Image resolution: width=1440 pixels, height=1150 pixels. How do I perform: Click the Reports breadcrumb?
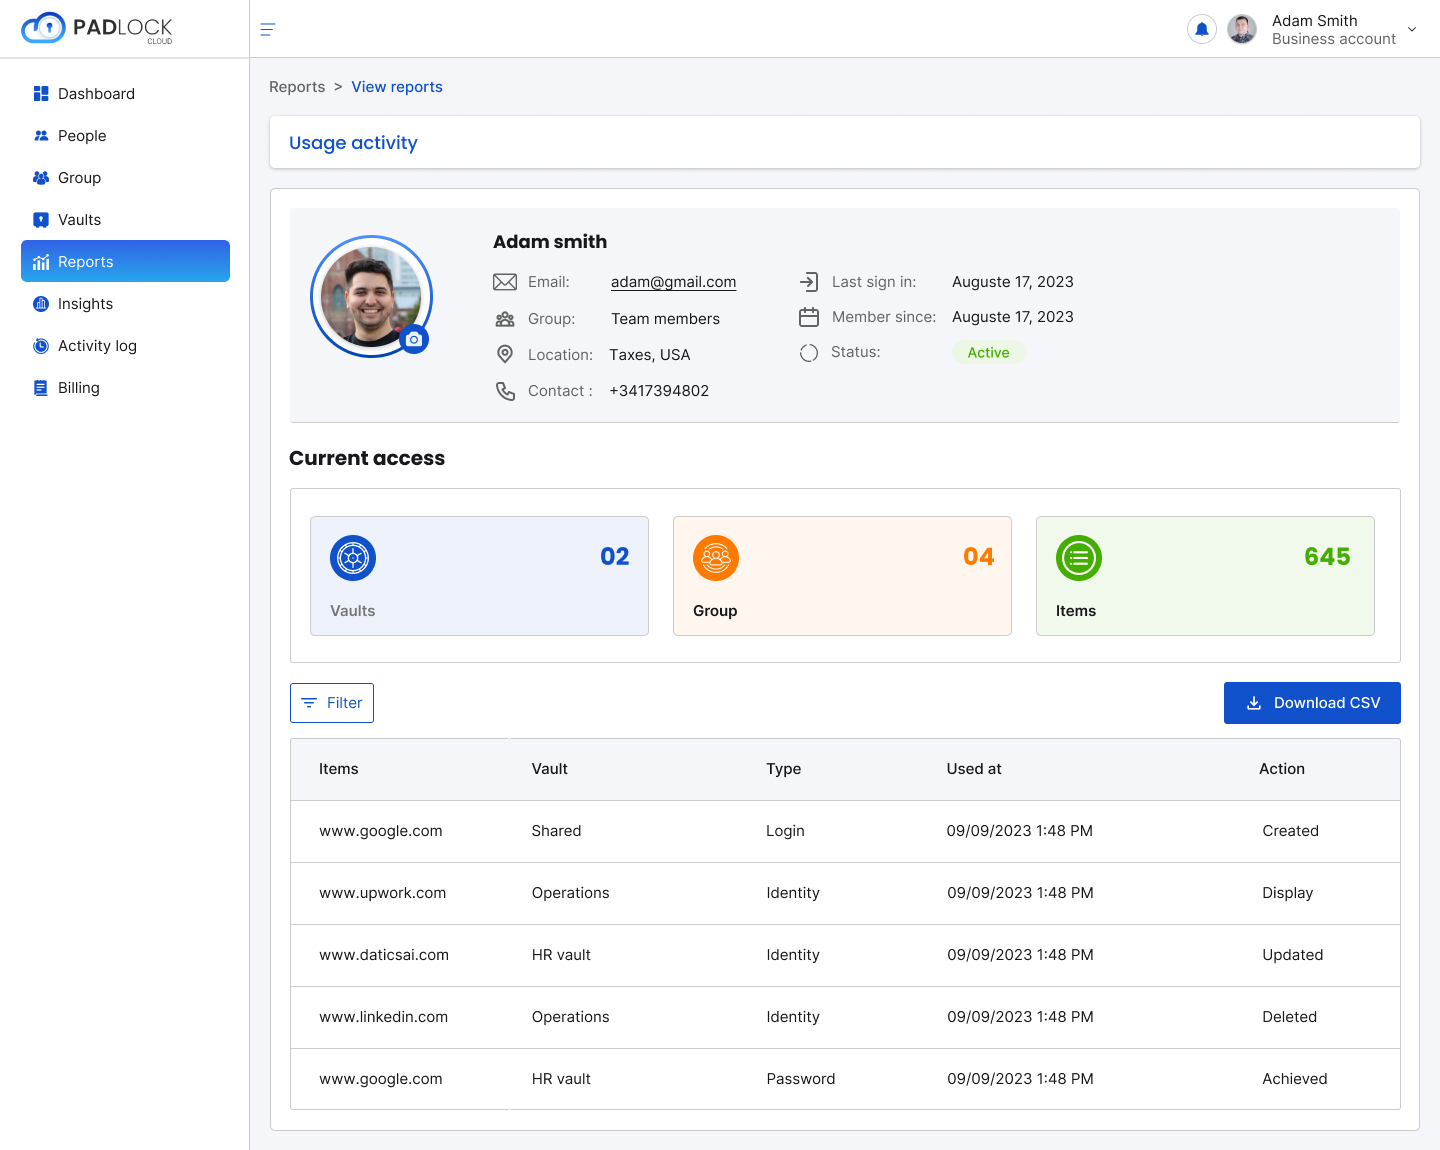coord(297,87)
